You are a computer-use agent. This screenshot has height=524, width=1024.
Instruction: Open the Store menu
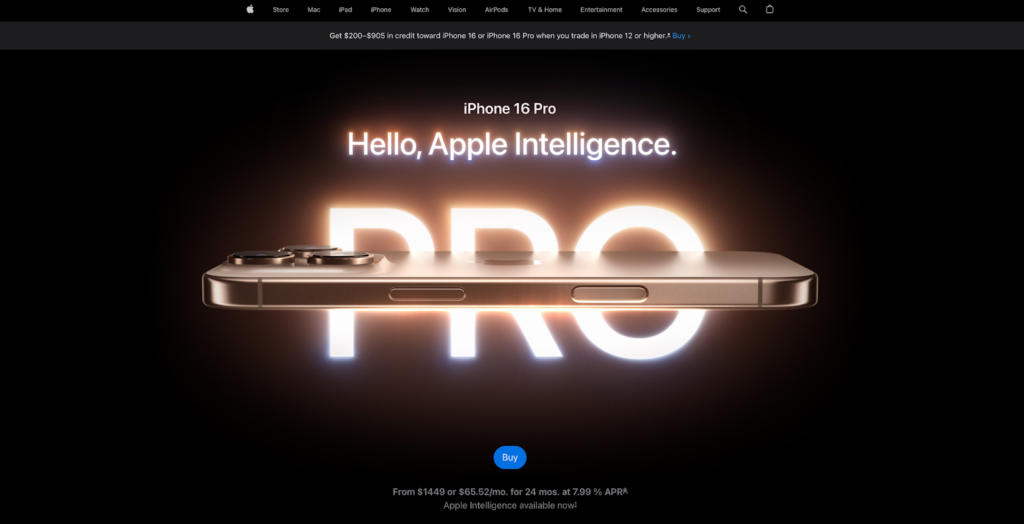tap(281, 10)
